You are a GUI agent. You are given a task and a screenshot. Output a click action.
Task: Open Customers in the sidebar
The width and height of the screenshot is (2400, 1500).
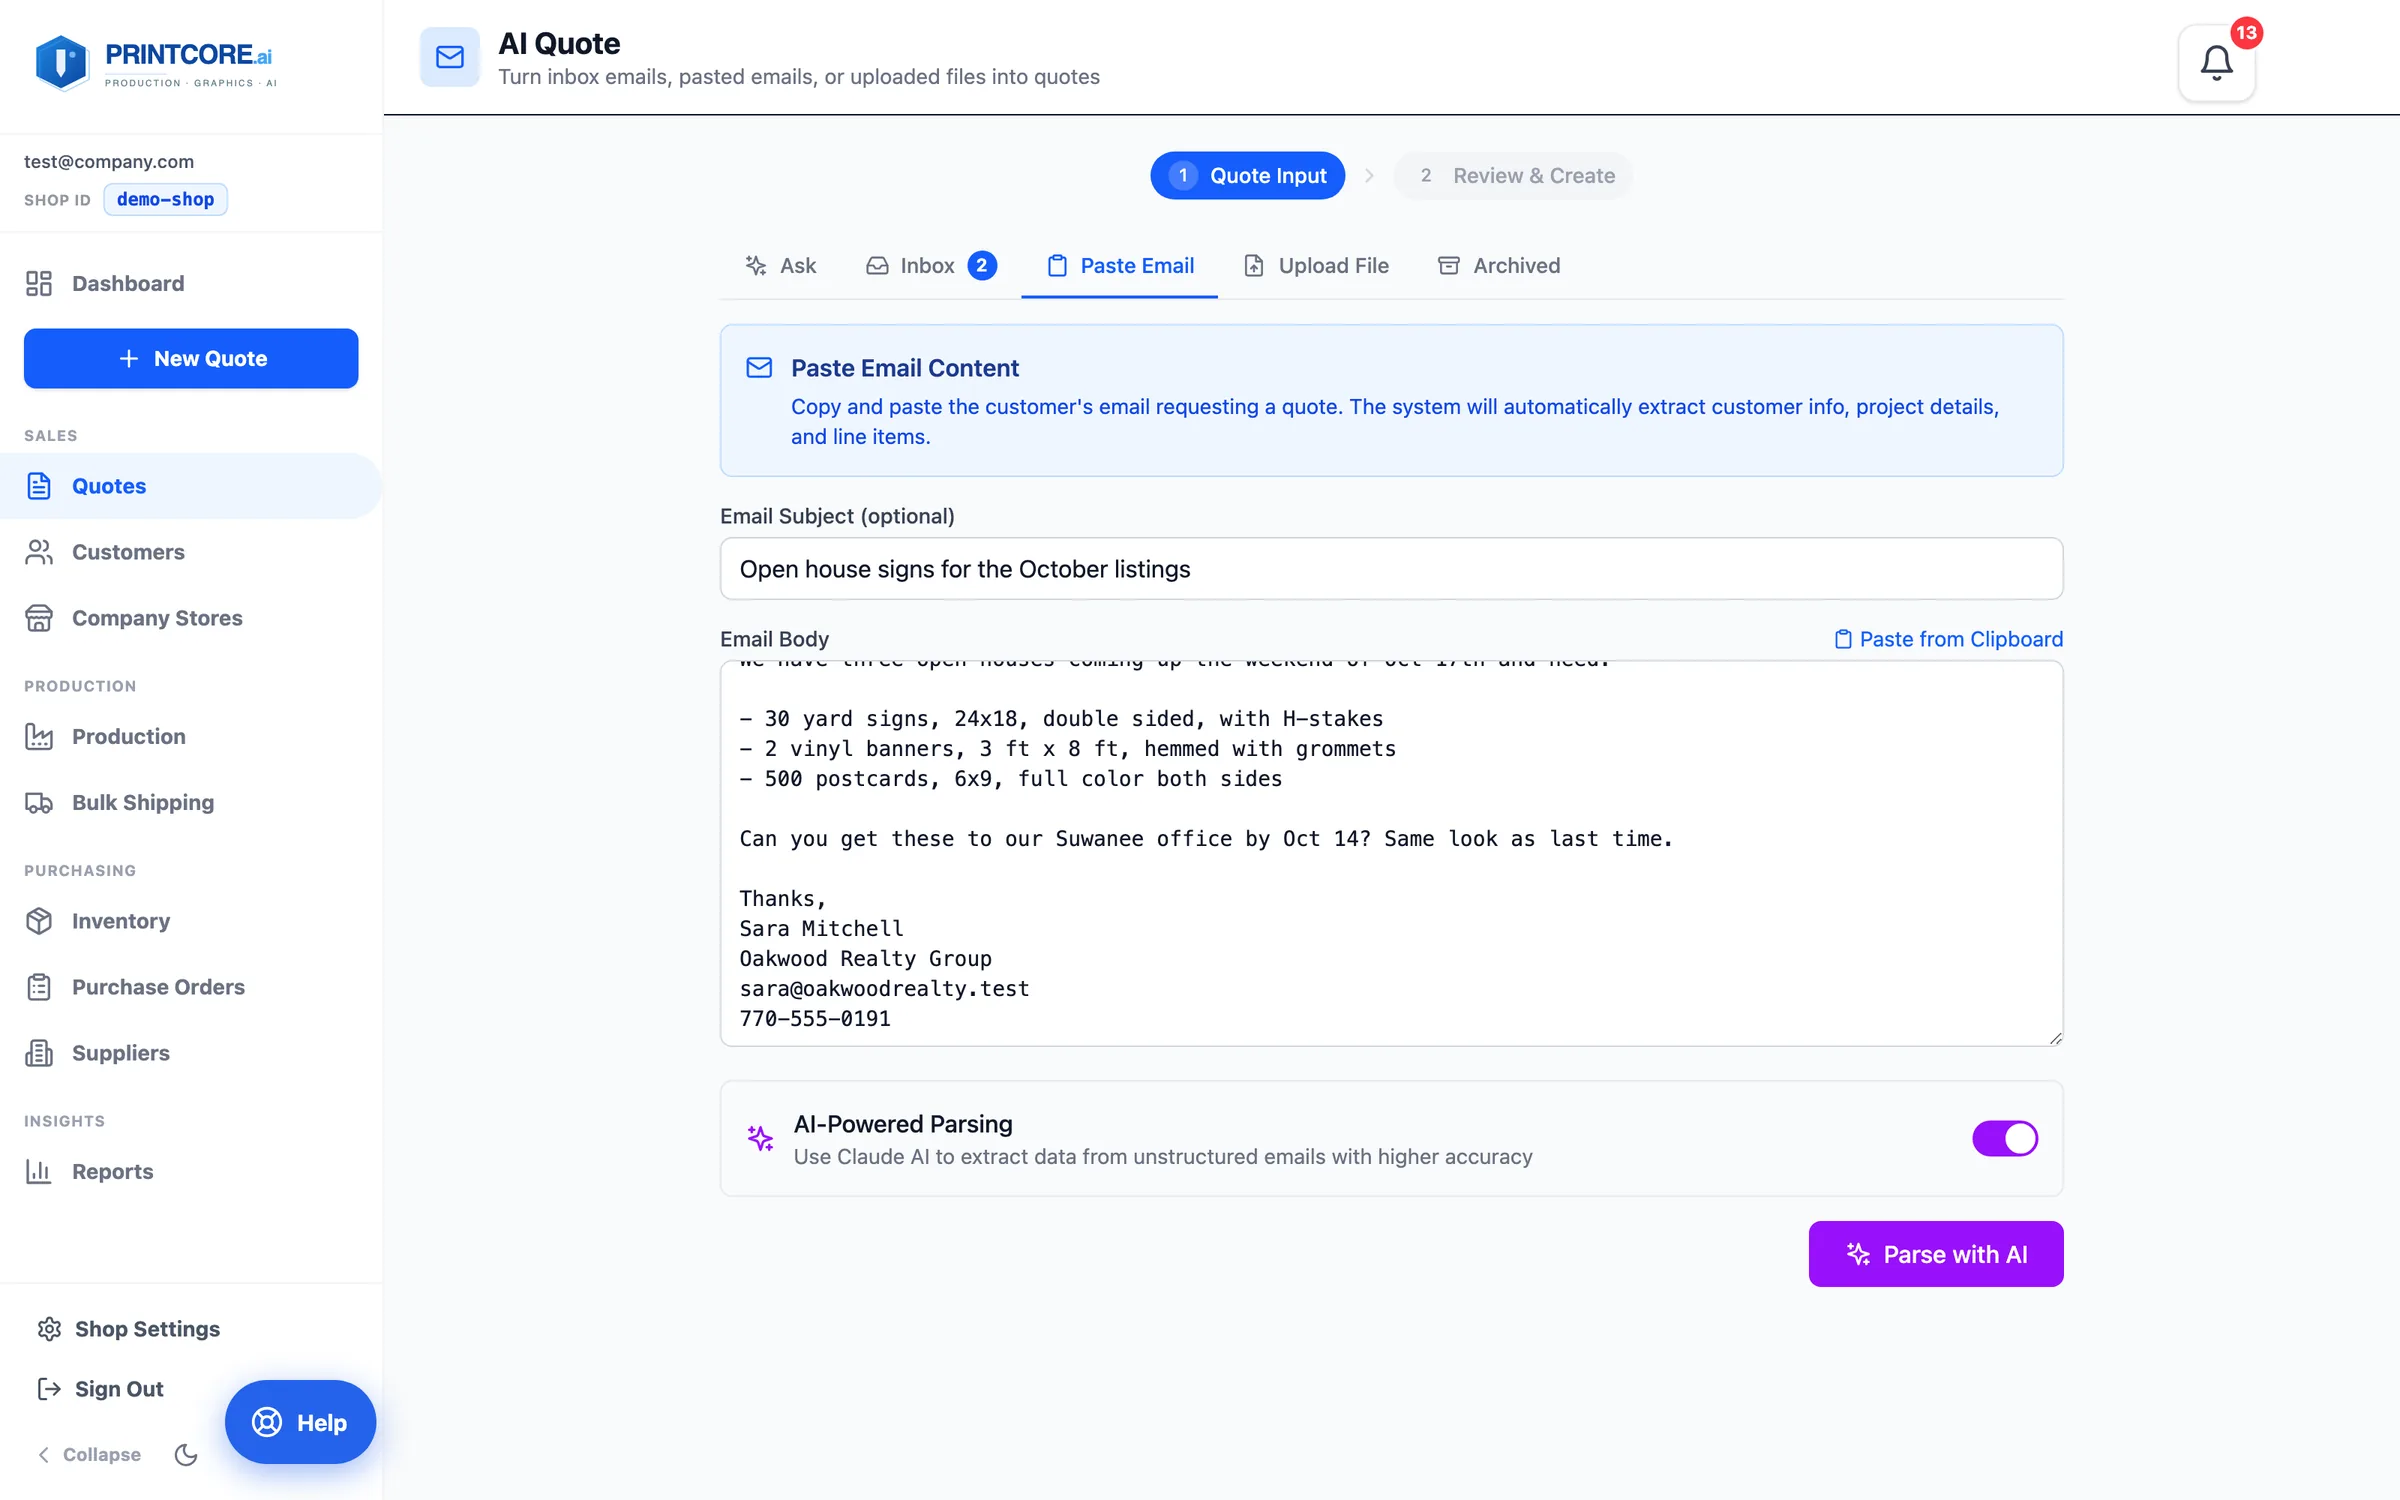[191, 552]
